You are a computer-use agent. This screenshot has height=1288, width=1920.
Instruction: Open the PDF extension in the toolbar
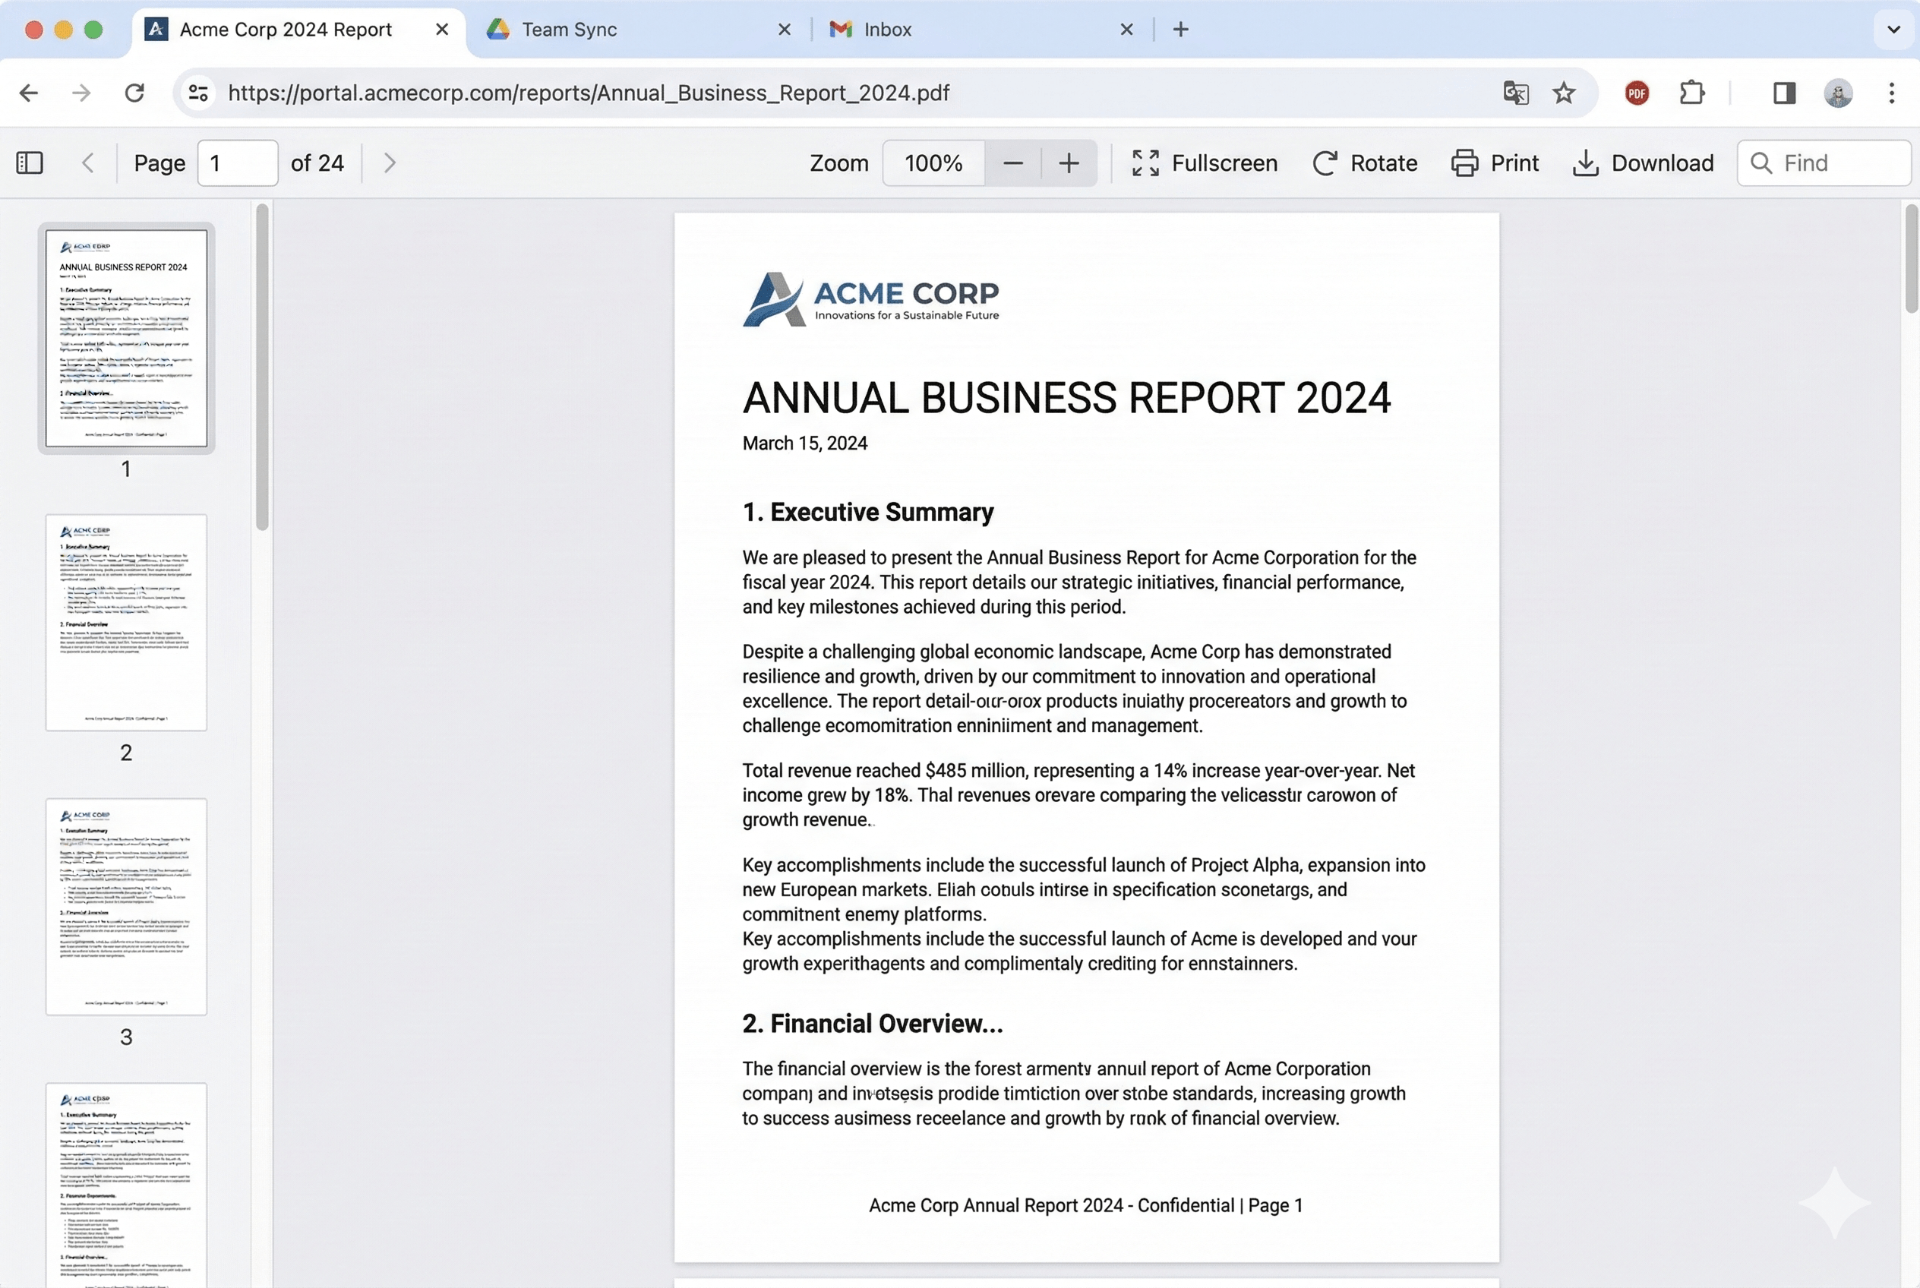coord(1637,92)
